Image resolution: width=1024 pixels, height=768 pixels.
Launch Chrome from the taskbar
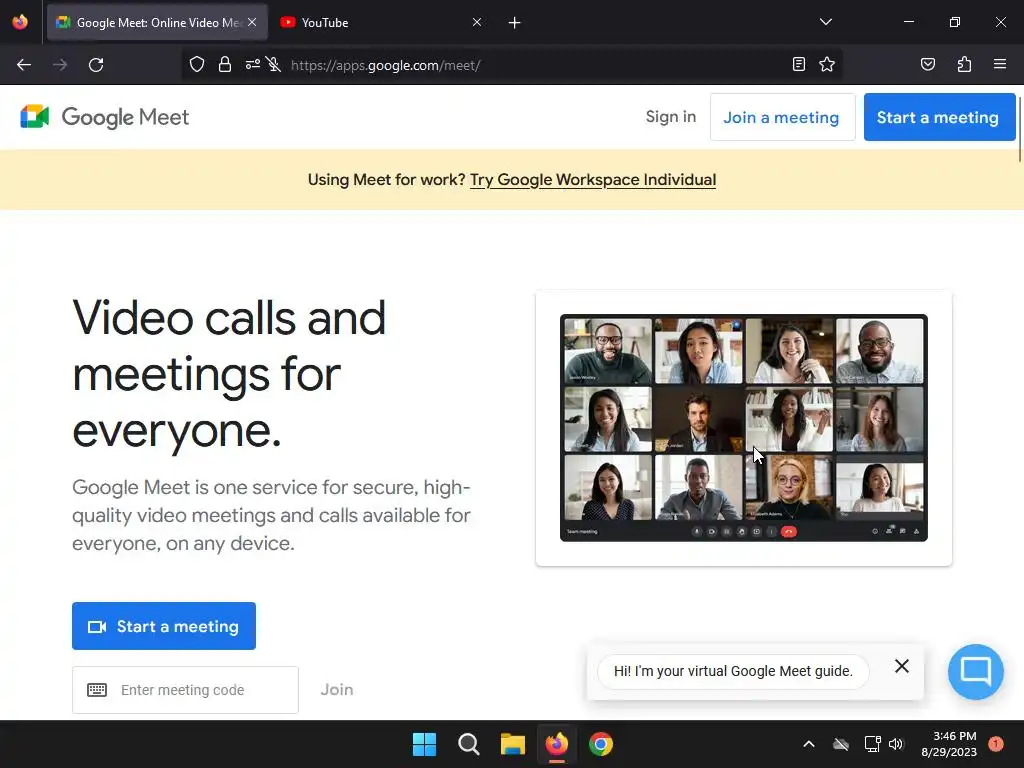click(601, 744)
